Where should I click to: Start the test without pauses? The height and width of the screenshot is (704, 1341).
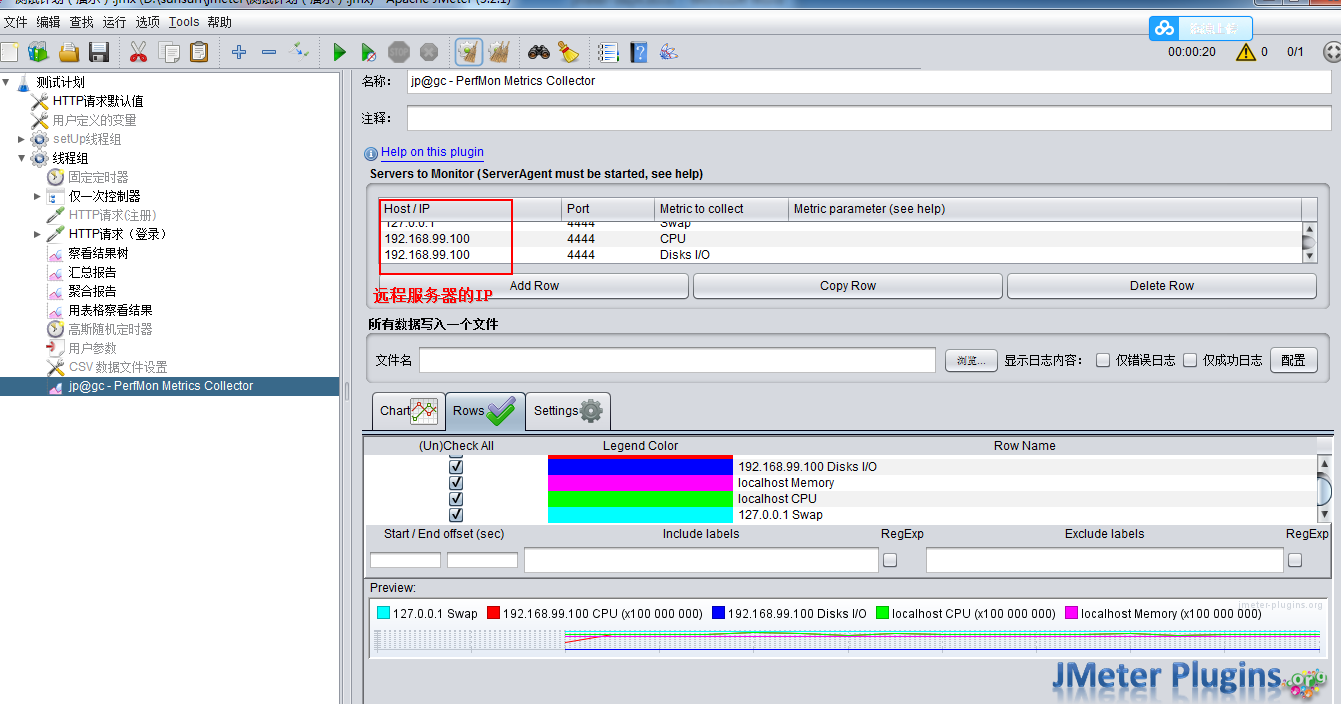pos(369,52)
